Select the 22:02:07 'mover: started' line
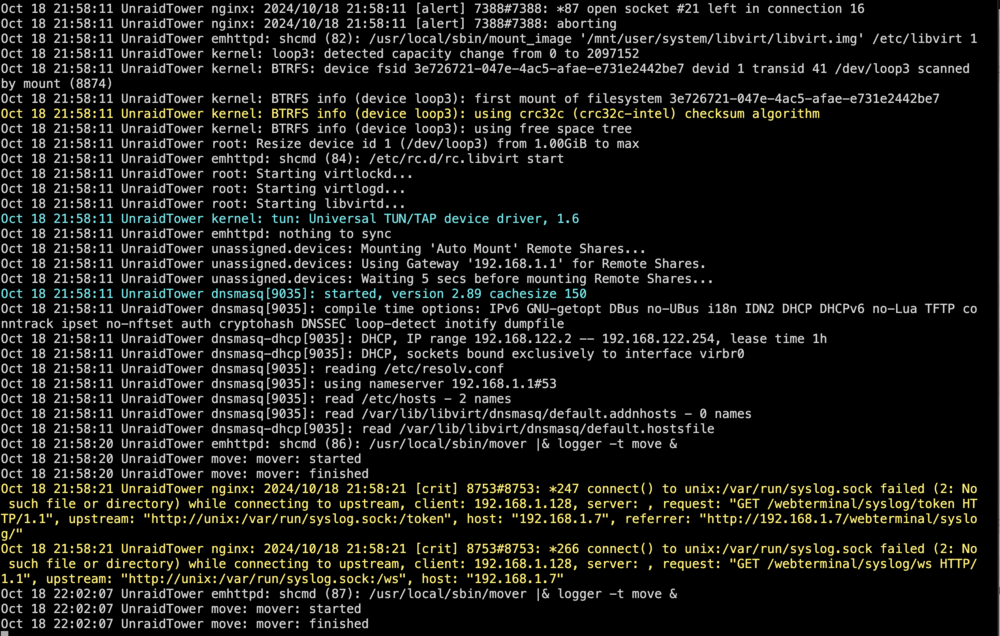The image size is (1000, 636). (180, 609)
